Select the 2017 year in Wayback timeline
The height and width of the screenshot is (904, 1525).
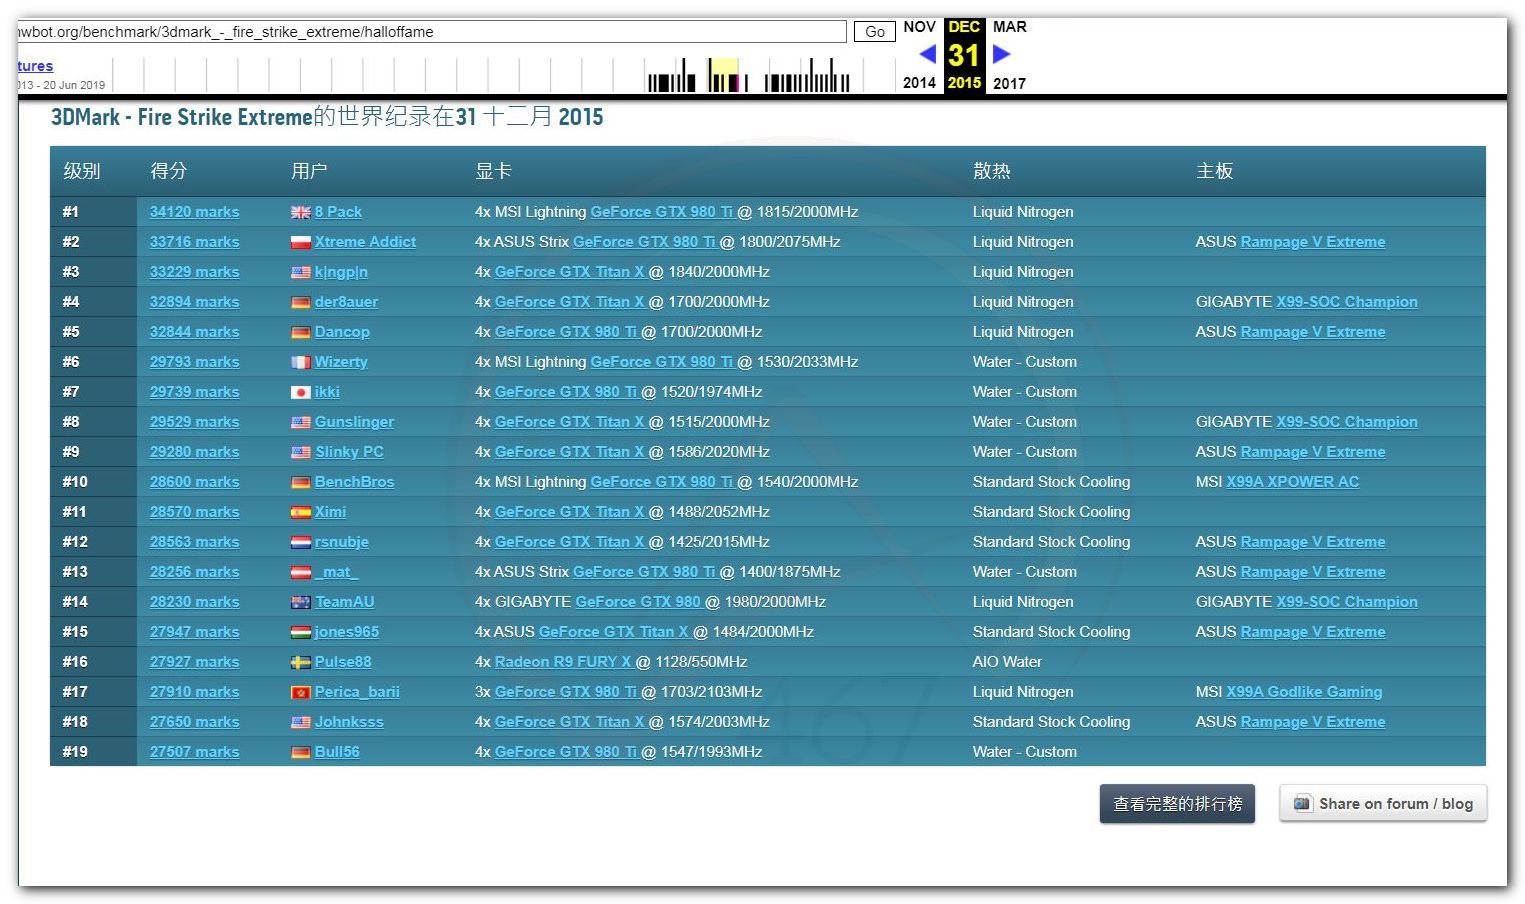pos(1009,83)
